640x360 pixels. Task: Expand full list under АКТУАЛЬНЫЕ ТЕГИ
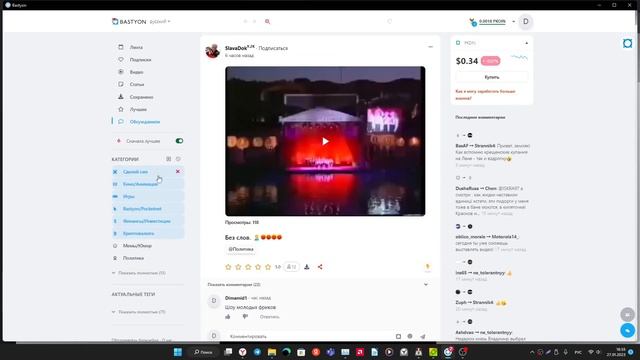(x=139, y=312)
